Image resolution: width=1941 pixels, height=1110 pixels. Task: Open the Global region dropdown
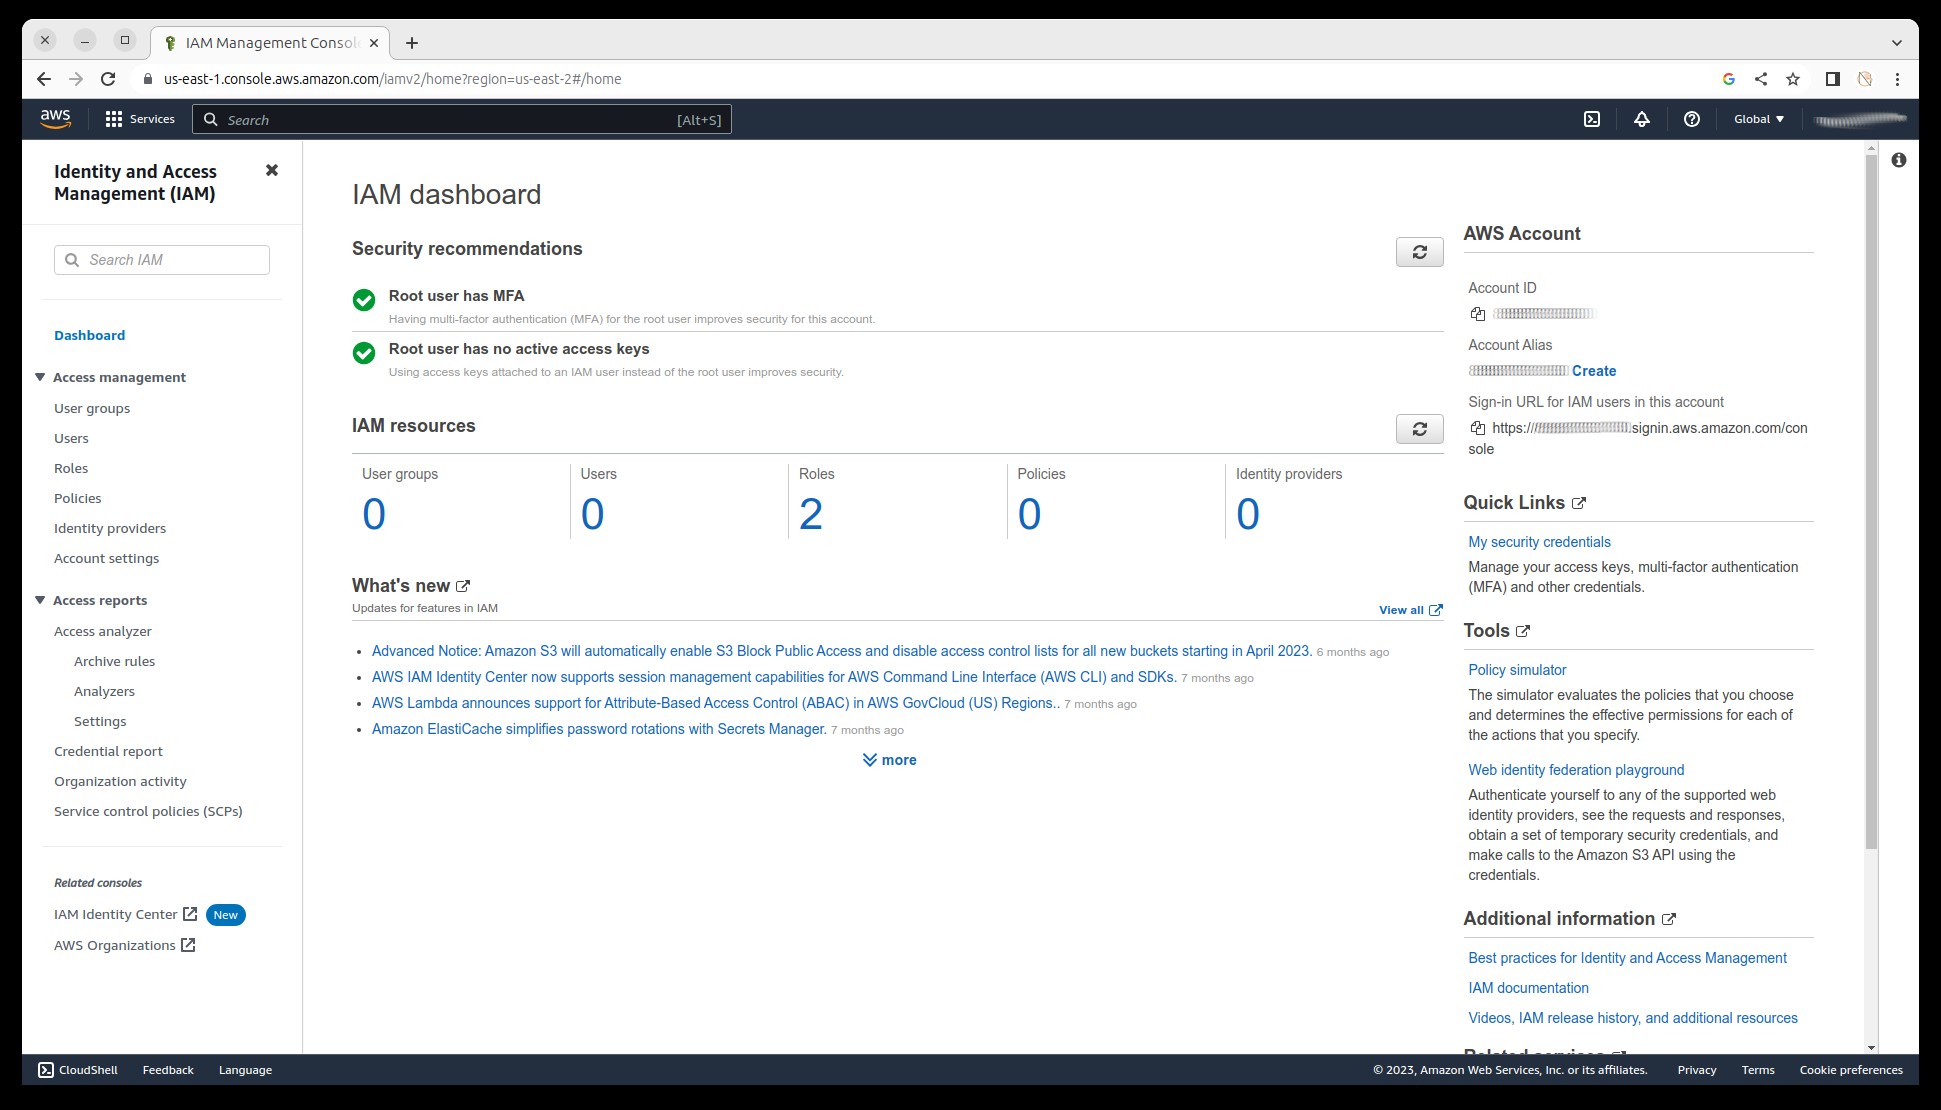[1759, 119]
